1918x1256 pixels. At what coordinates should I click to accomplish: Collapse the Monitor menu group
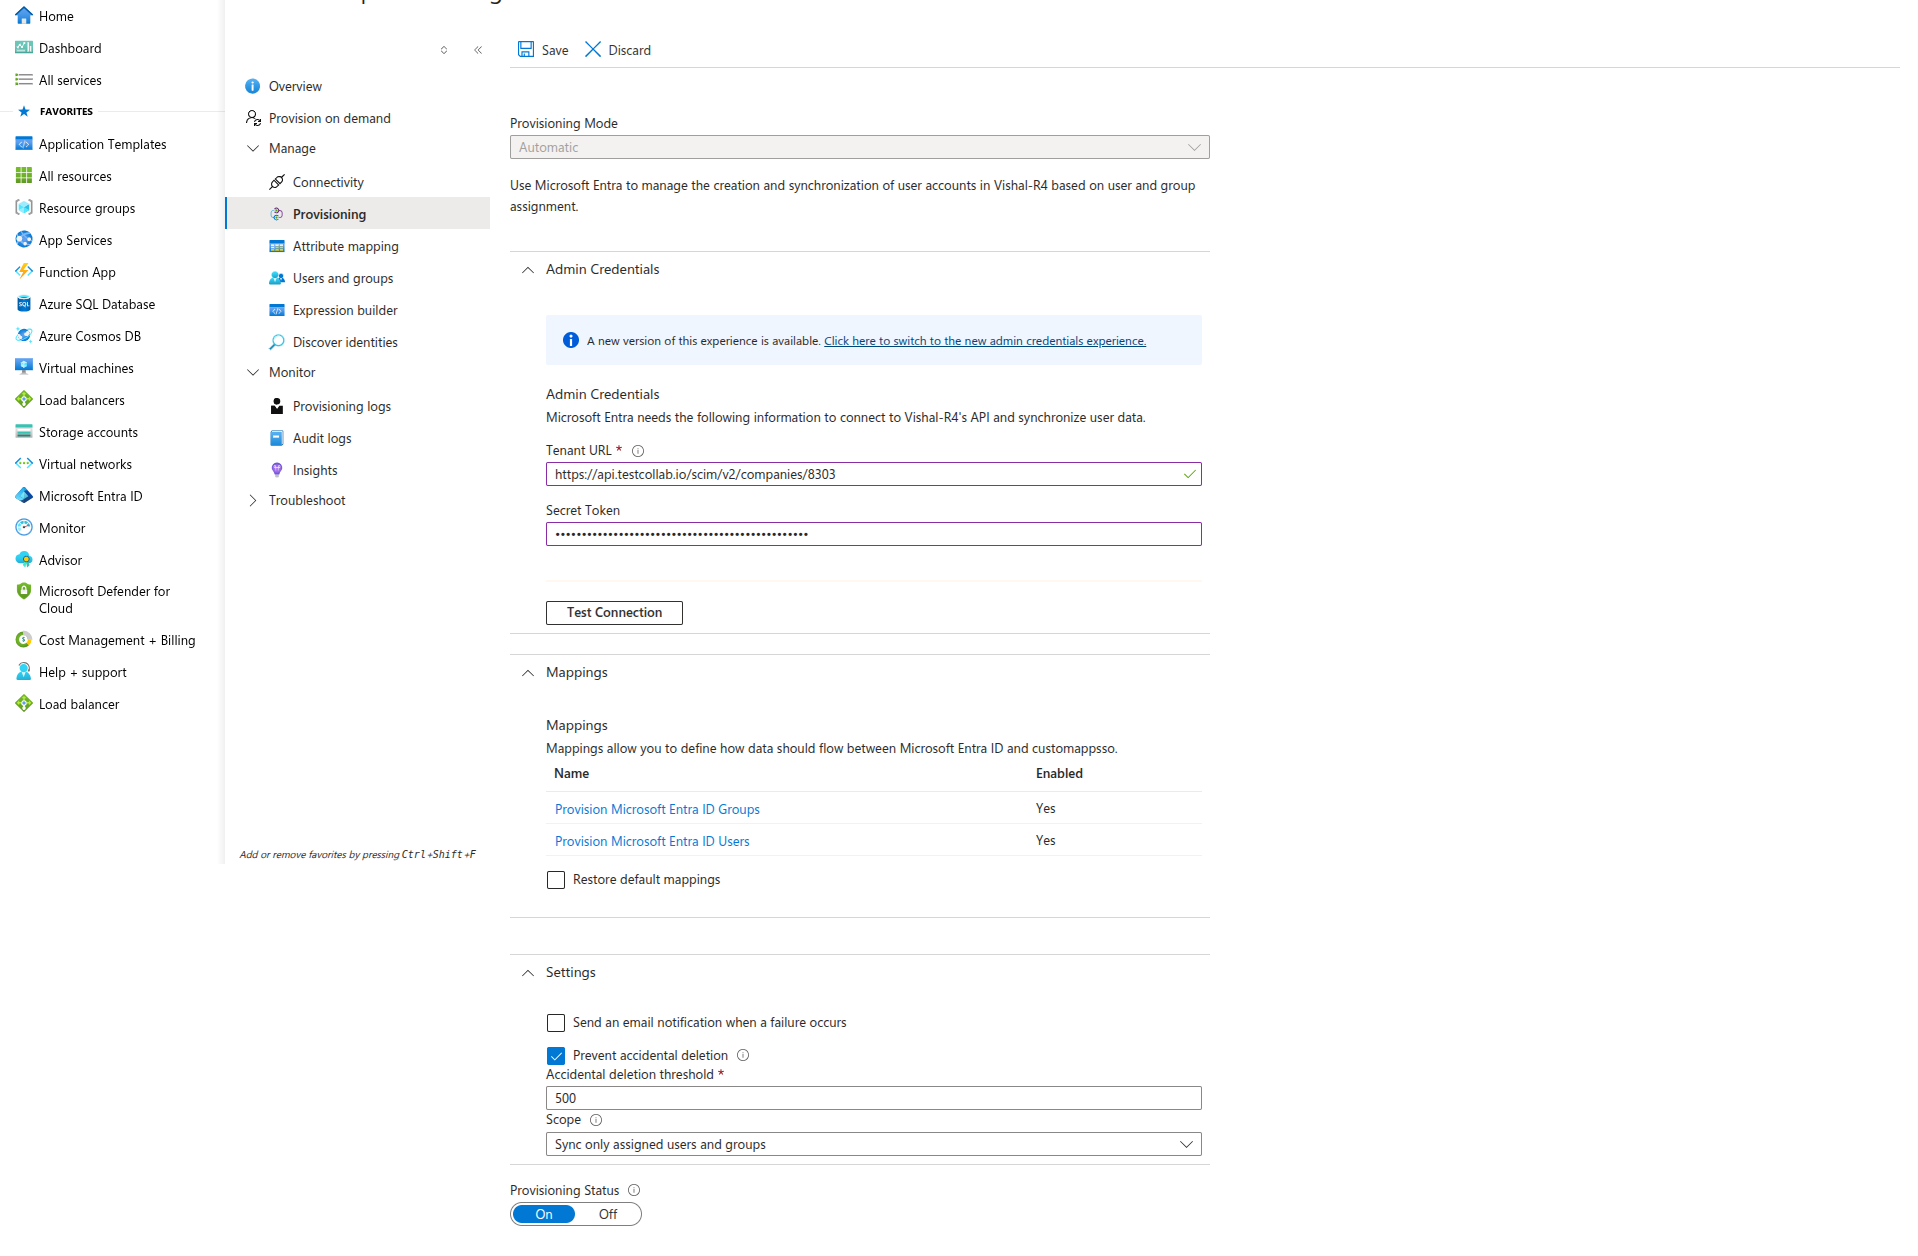coord(253,372)
